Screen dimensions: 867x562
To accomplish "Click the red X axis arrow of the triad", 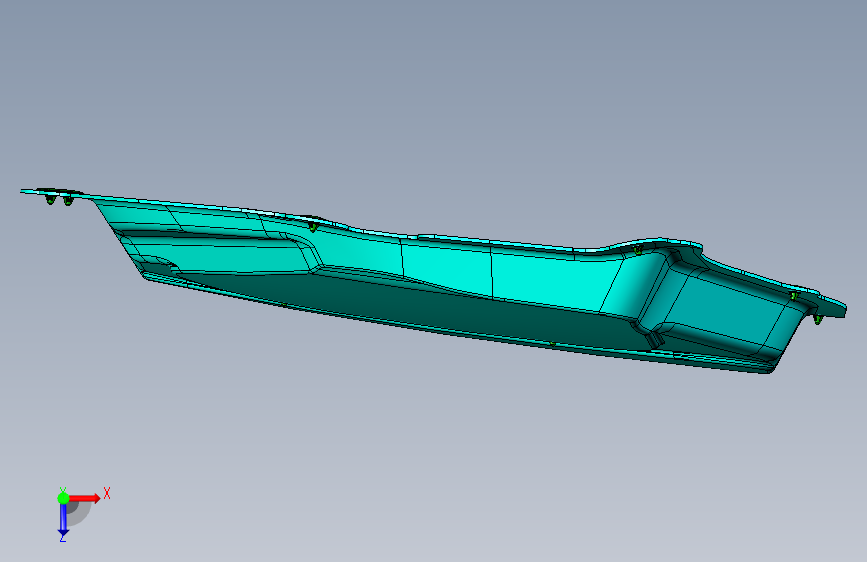I will (85, 498).
